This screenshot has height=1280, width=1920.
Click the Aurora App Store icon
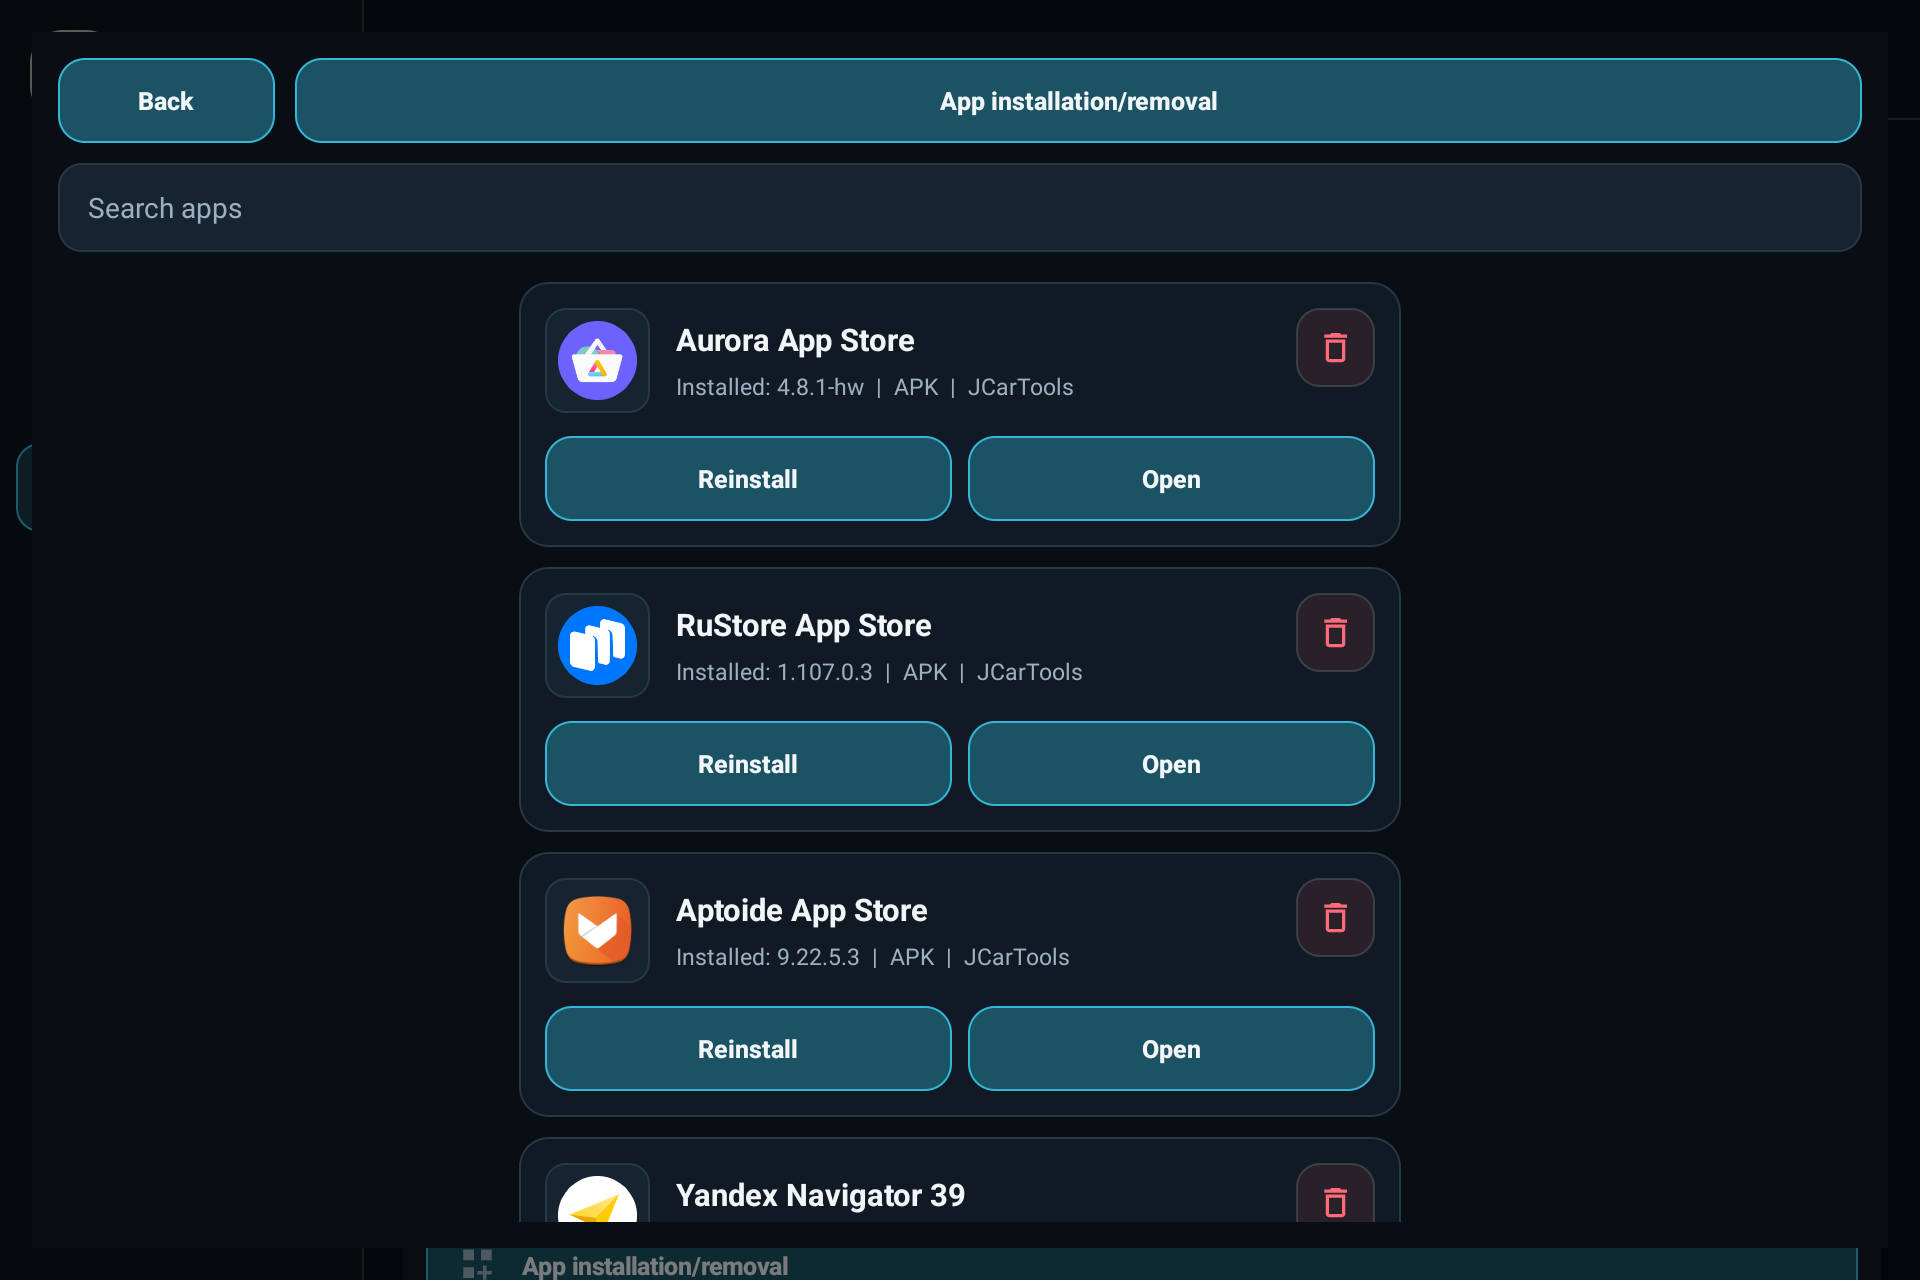pos(597,361)
